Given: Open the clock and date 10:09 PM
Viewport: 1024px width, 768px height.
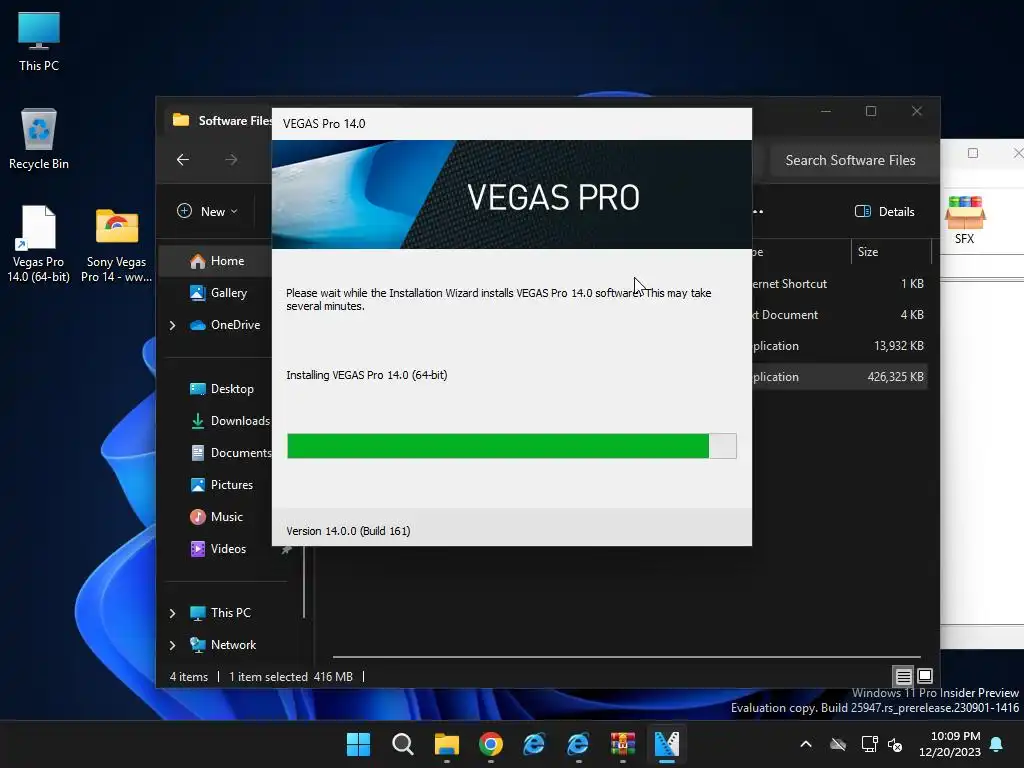Looking at the screenshot, I should coord(950,744).
